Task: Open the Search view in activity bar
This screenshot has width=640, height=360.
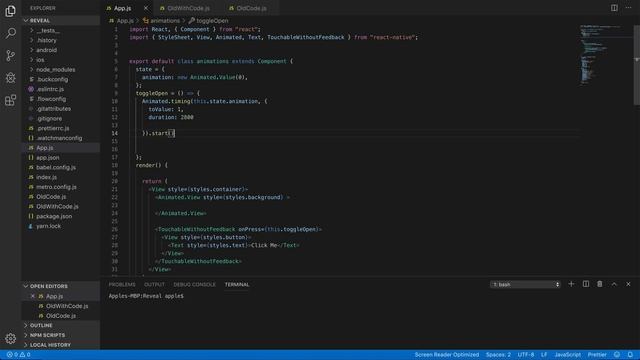Action: tap(11, 33)
